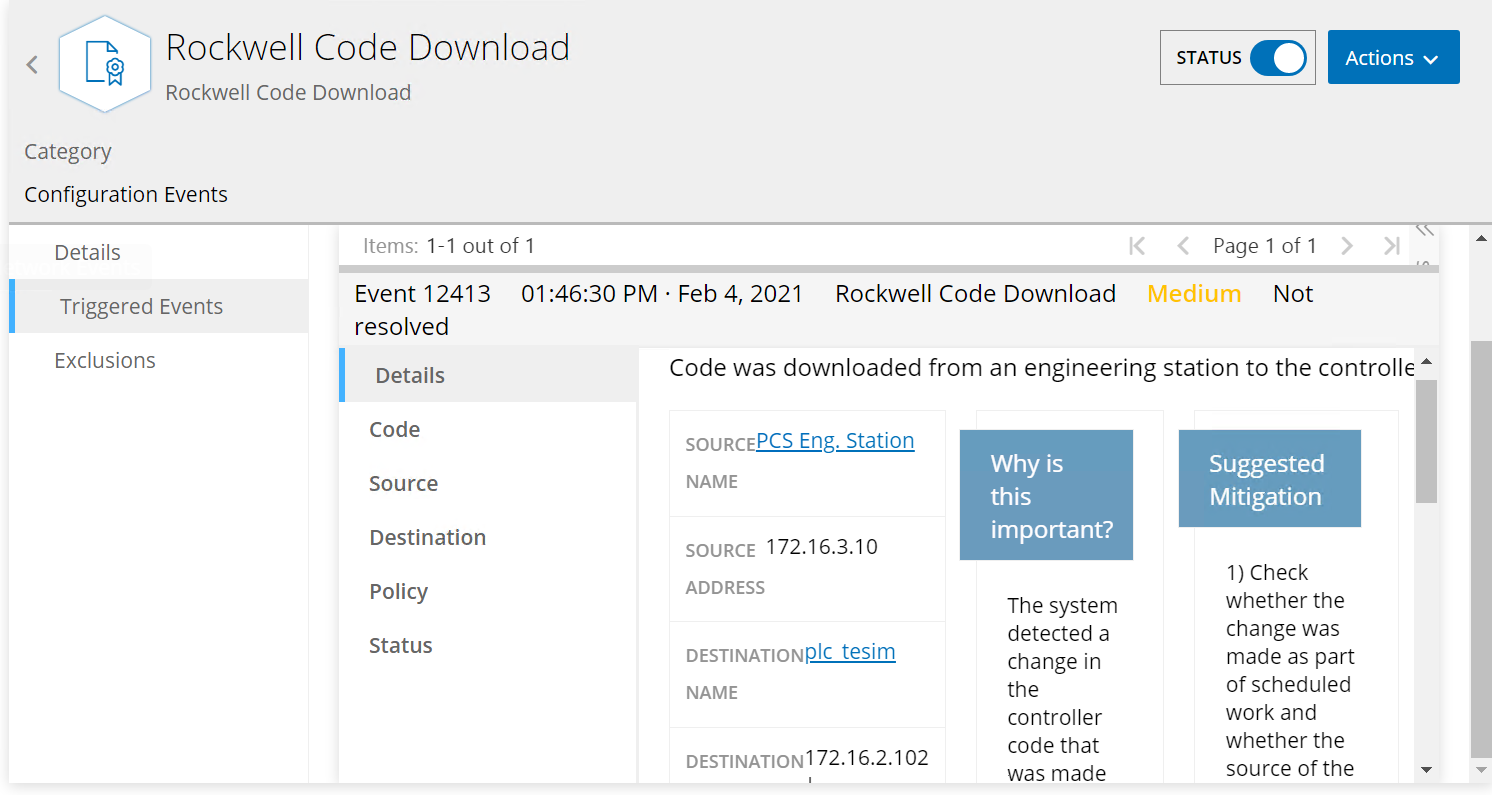Click event details scrollbar thumb
The height and width of the screenshot is (795, 1492).
tap(1427, 440)
